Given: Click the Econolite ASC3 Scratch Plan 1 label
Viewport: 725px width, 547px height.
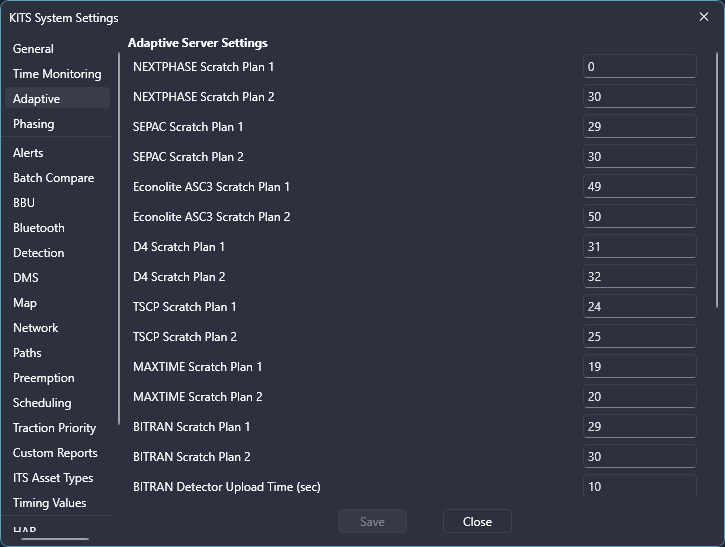Looking at the screenshot, I should pos(211,187).
